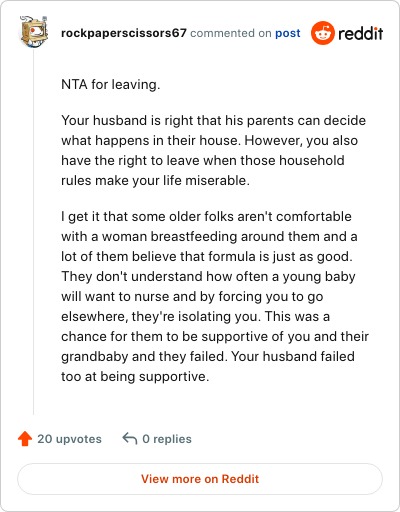Click the final line "too at being supportive."
This screenshot has height=512, width=400.
click(135, 376)
